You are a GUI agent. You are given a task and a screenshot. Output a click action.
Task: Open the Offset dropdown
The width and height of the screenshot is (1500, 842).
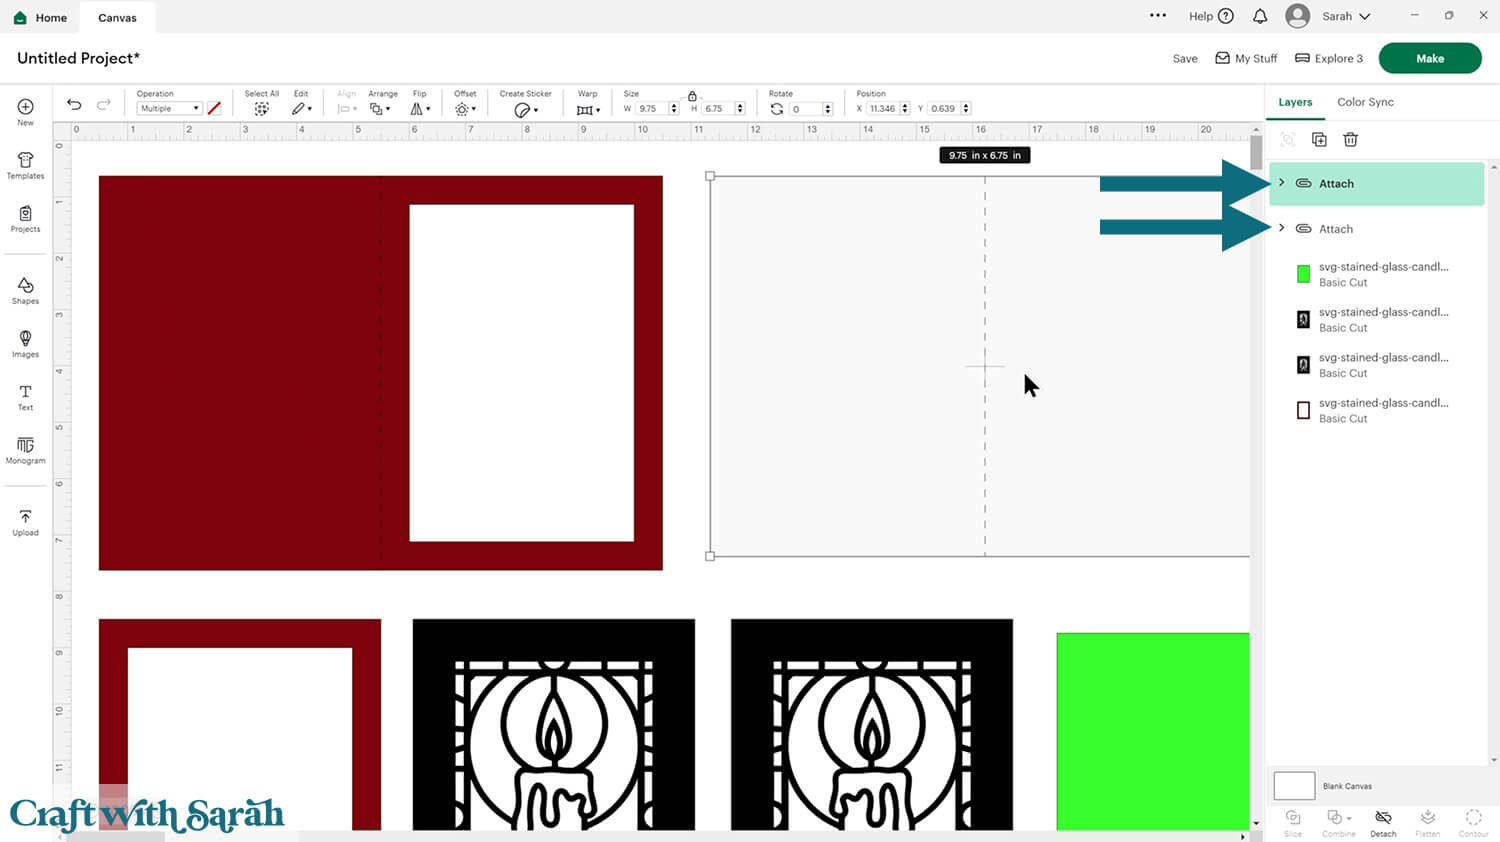click(465, 109)
